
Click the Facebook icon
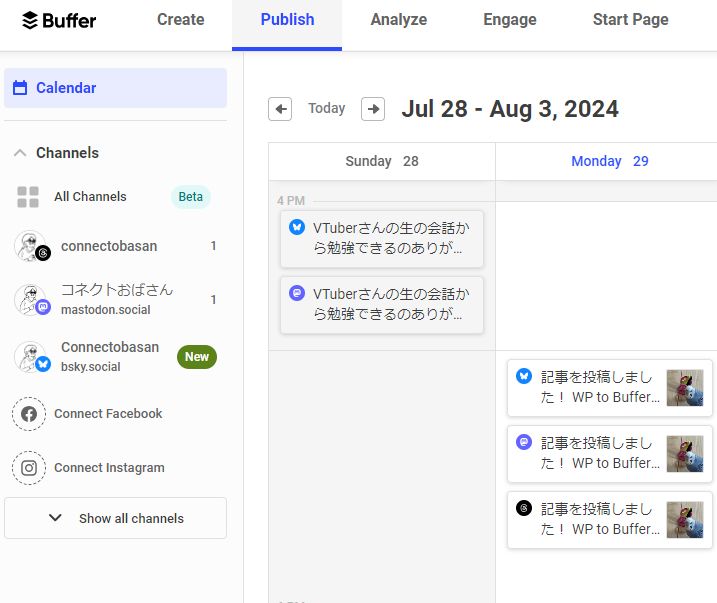(x=29, y=414)
